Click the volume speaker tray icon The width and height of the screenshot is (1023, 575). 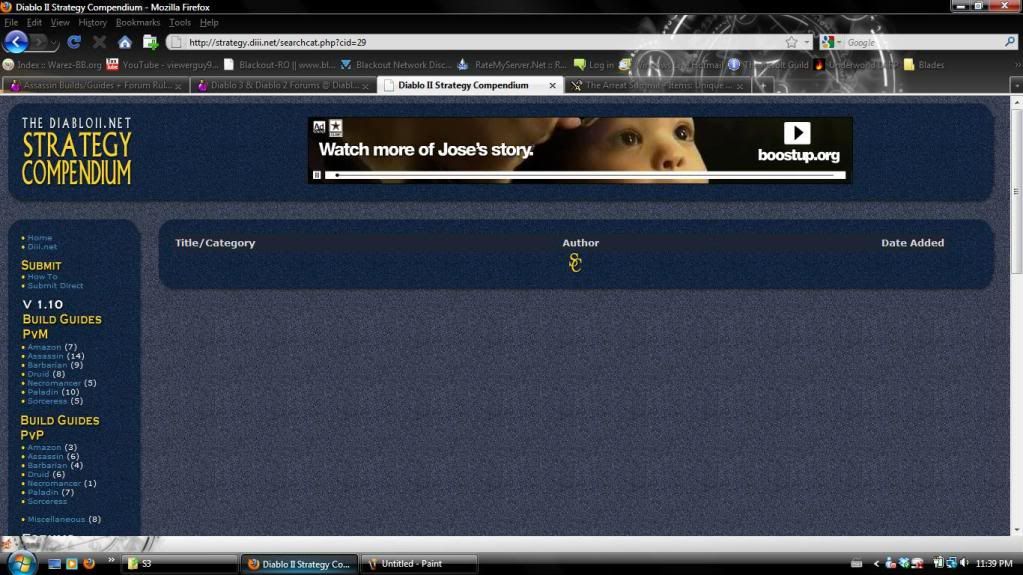click(965, 563)
